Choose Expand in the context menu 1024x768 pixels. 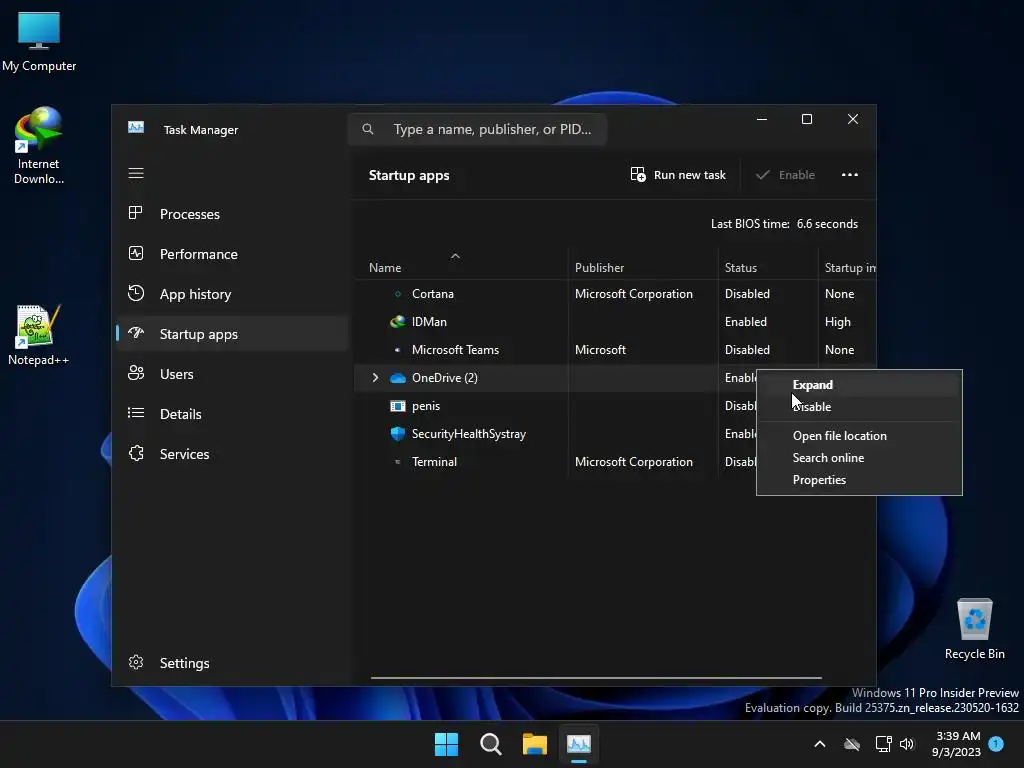(x=859, y=385)
